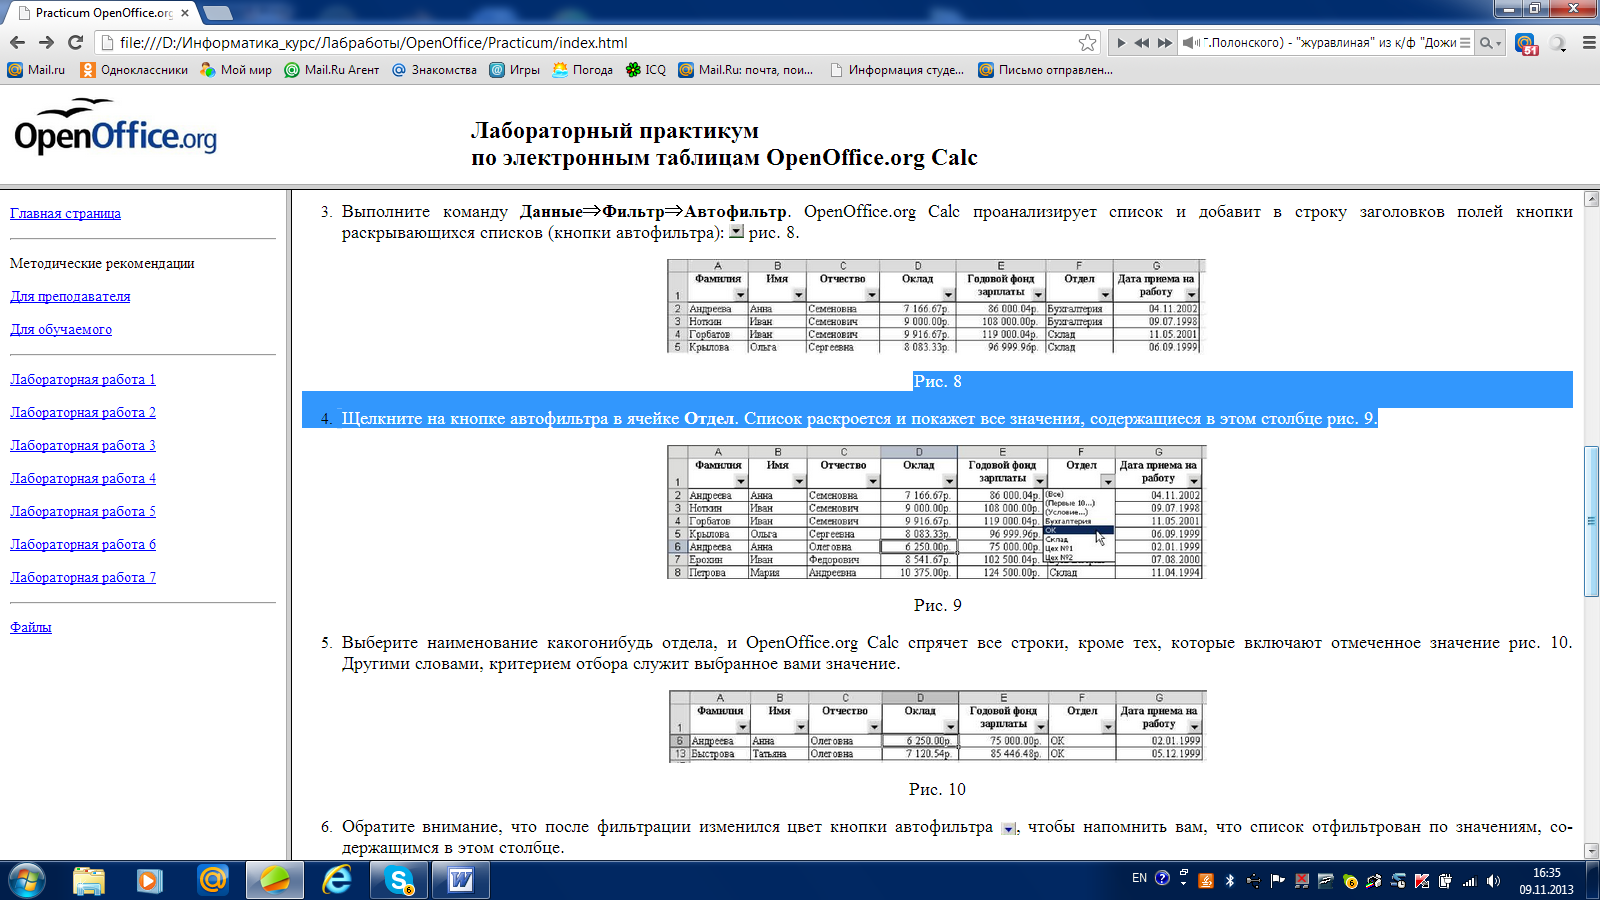This screenshot has width=1600, height=900.
Task: Open the Погода bookmark
Action: pos(583,70)
